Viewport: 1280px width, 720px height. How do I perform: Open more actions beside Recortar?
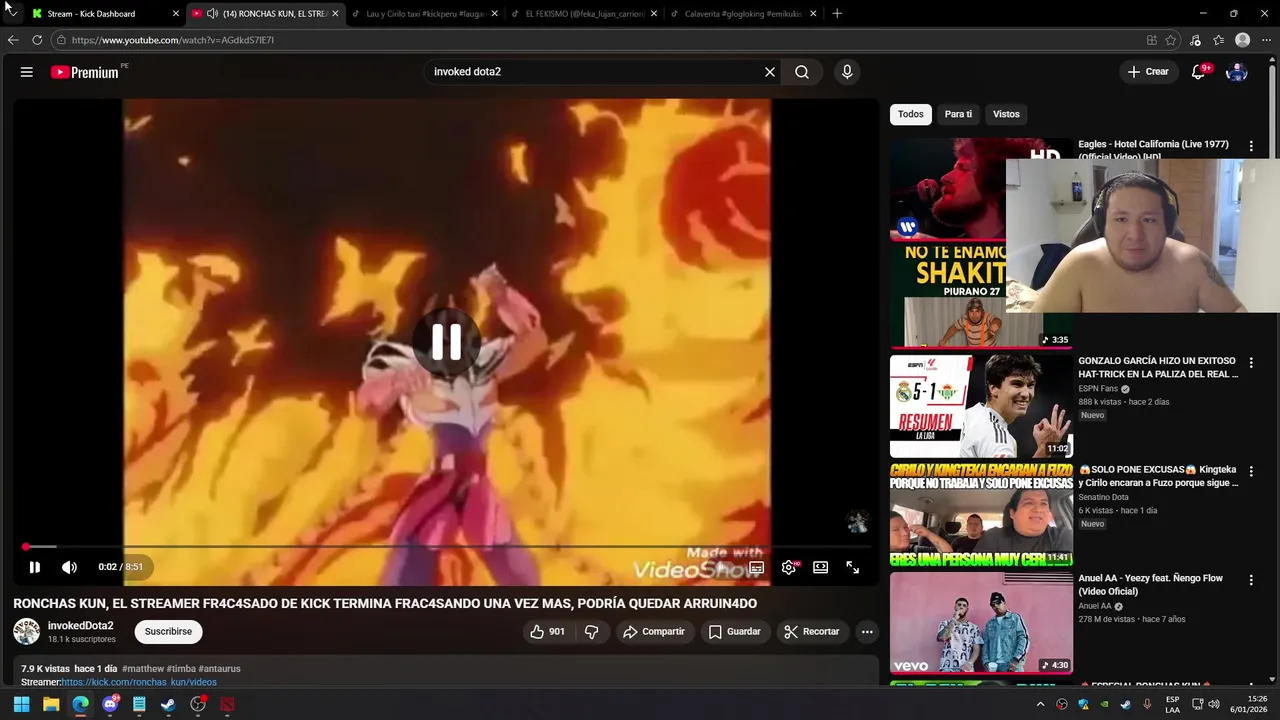(x=867, y=632)
